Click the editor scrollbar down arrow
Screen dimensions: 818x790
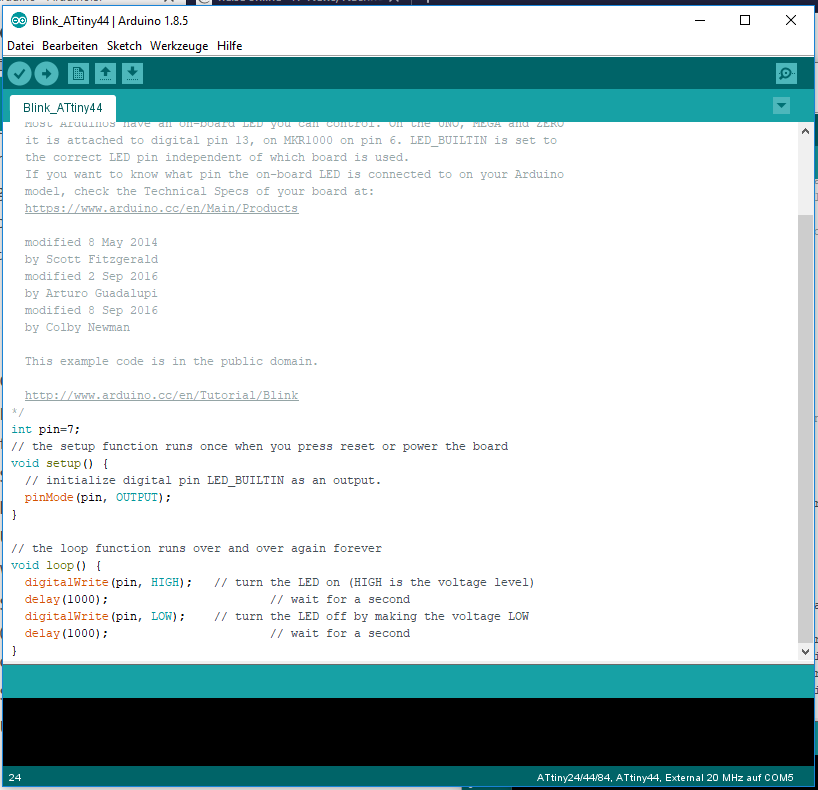[805, 651]
